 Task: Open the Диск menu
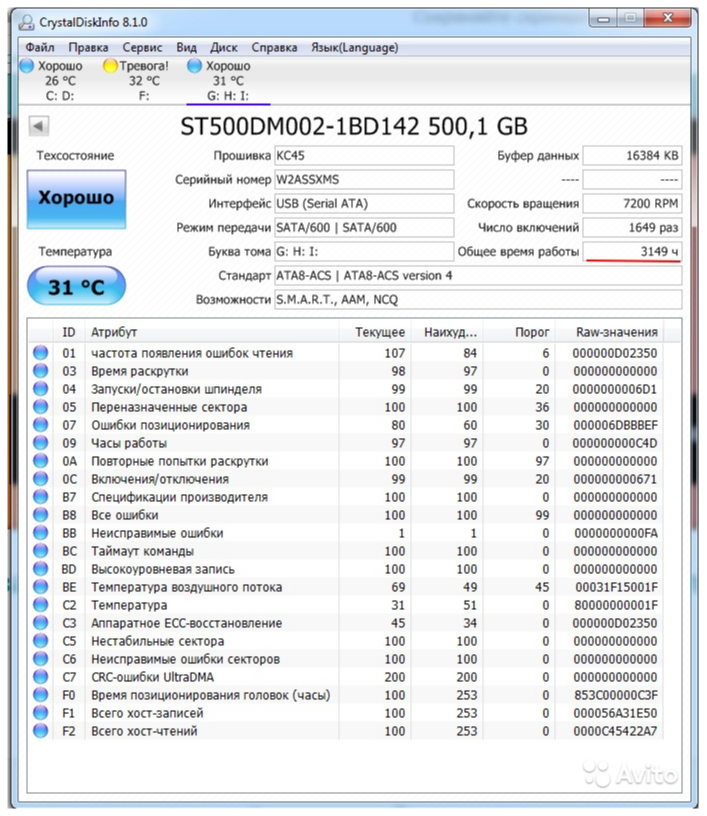[224, 47]
